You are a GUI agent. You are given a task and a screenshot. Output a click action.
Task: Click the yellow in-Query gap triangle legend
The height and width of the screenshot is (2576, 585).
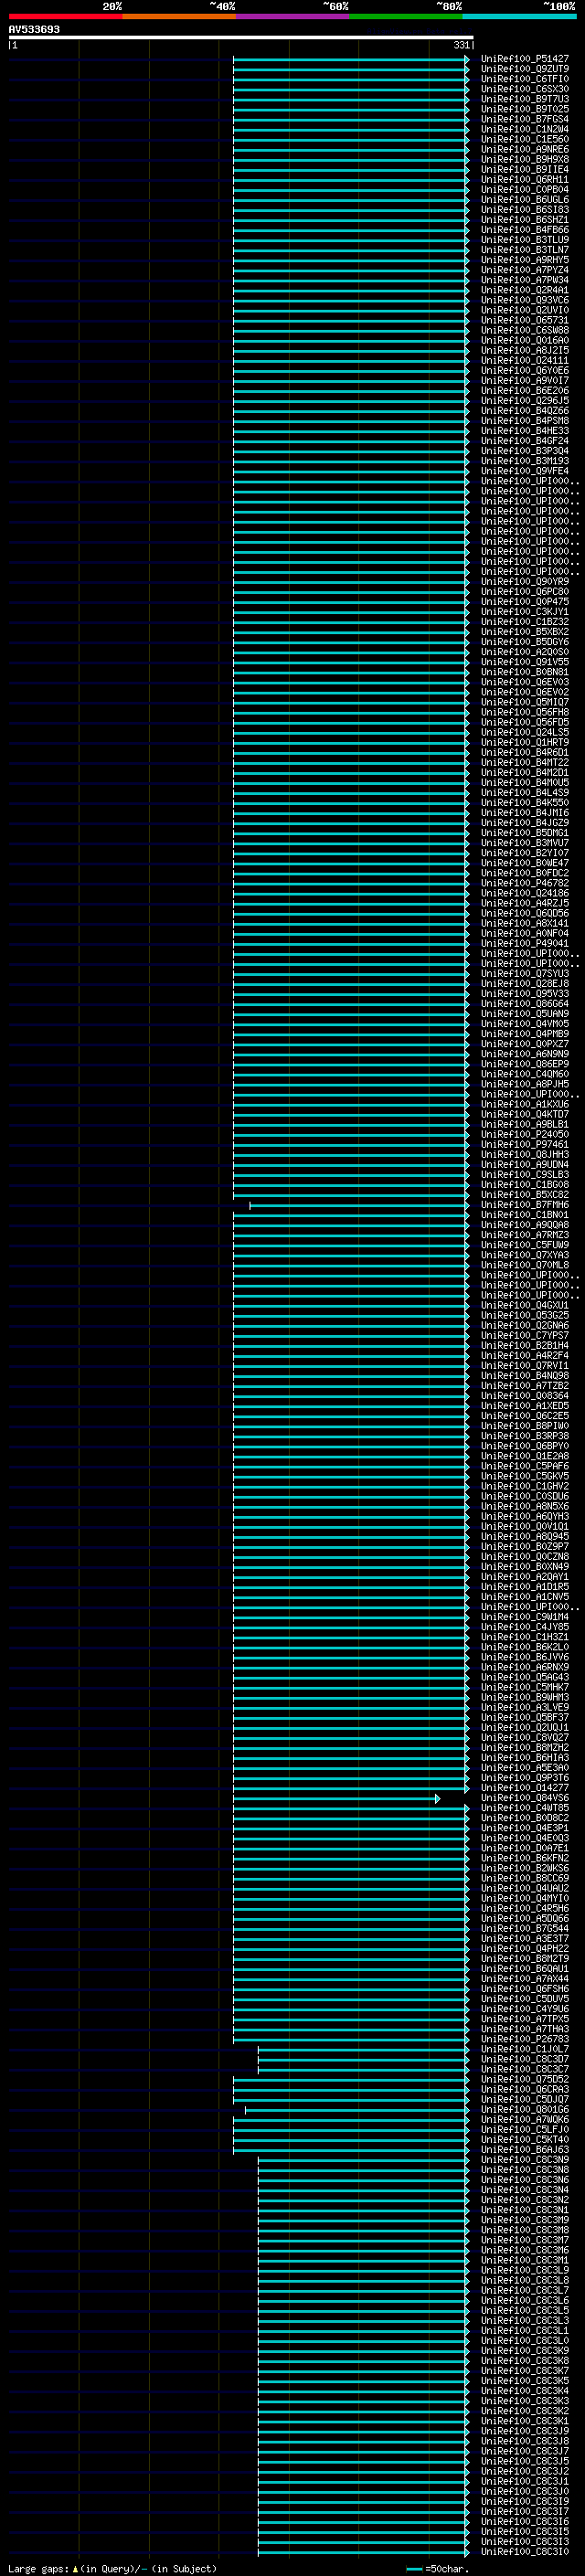coord(75,2569)
